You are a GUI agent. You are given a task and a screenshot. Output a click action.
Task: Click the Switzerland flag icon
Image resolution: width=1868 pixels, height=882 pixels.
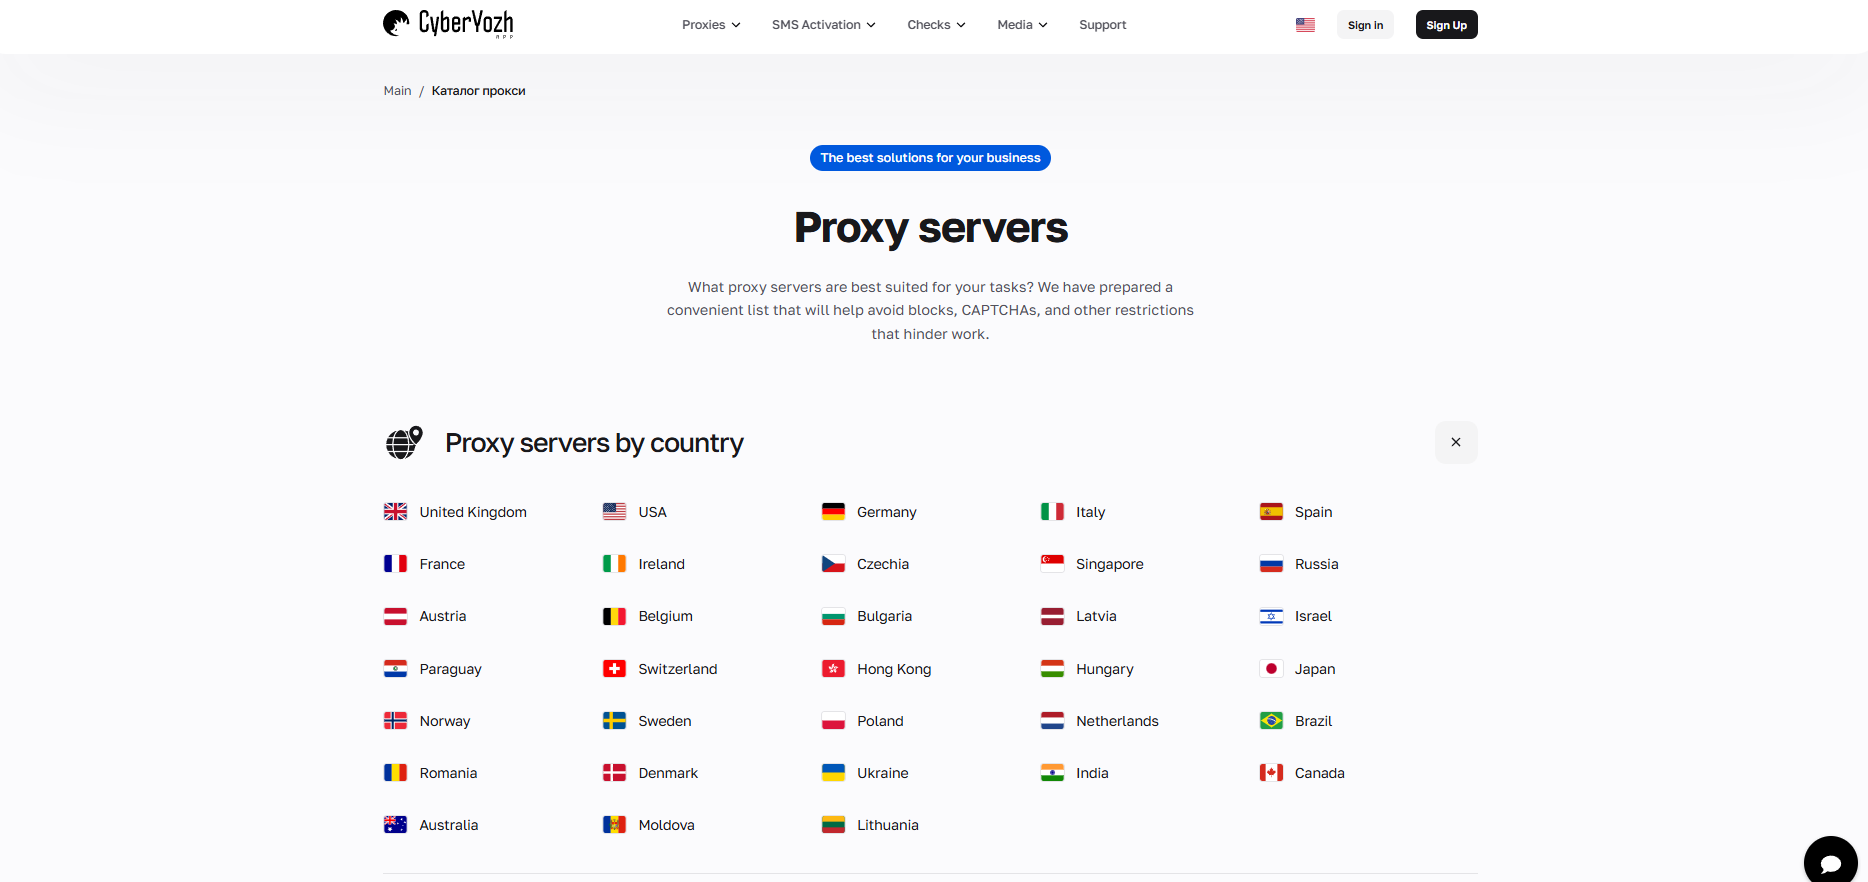[x=614, y=669]
